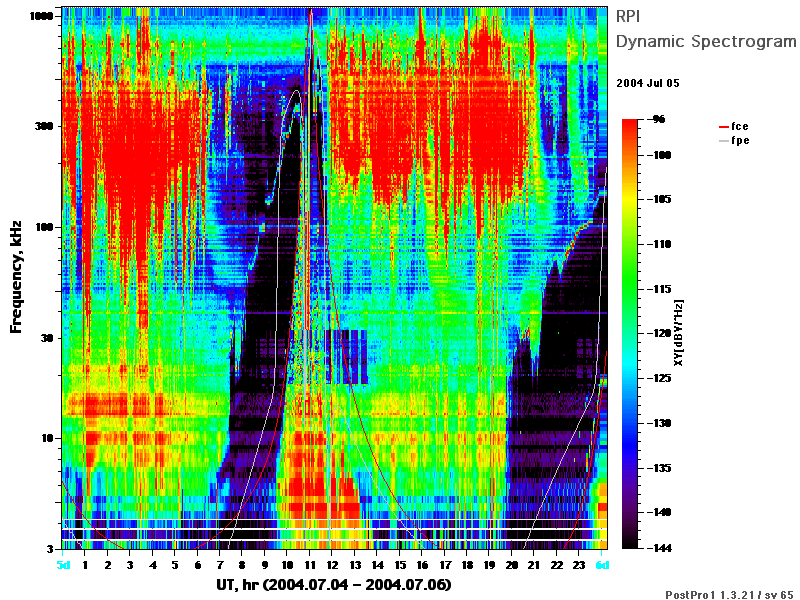
Task: Click the 300 kHz frequency axis label
Action: click(44, 126)
